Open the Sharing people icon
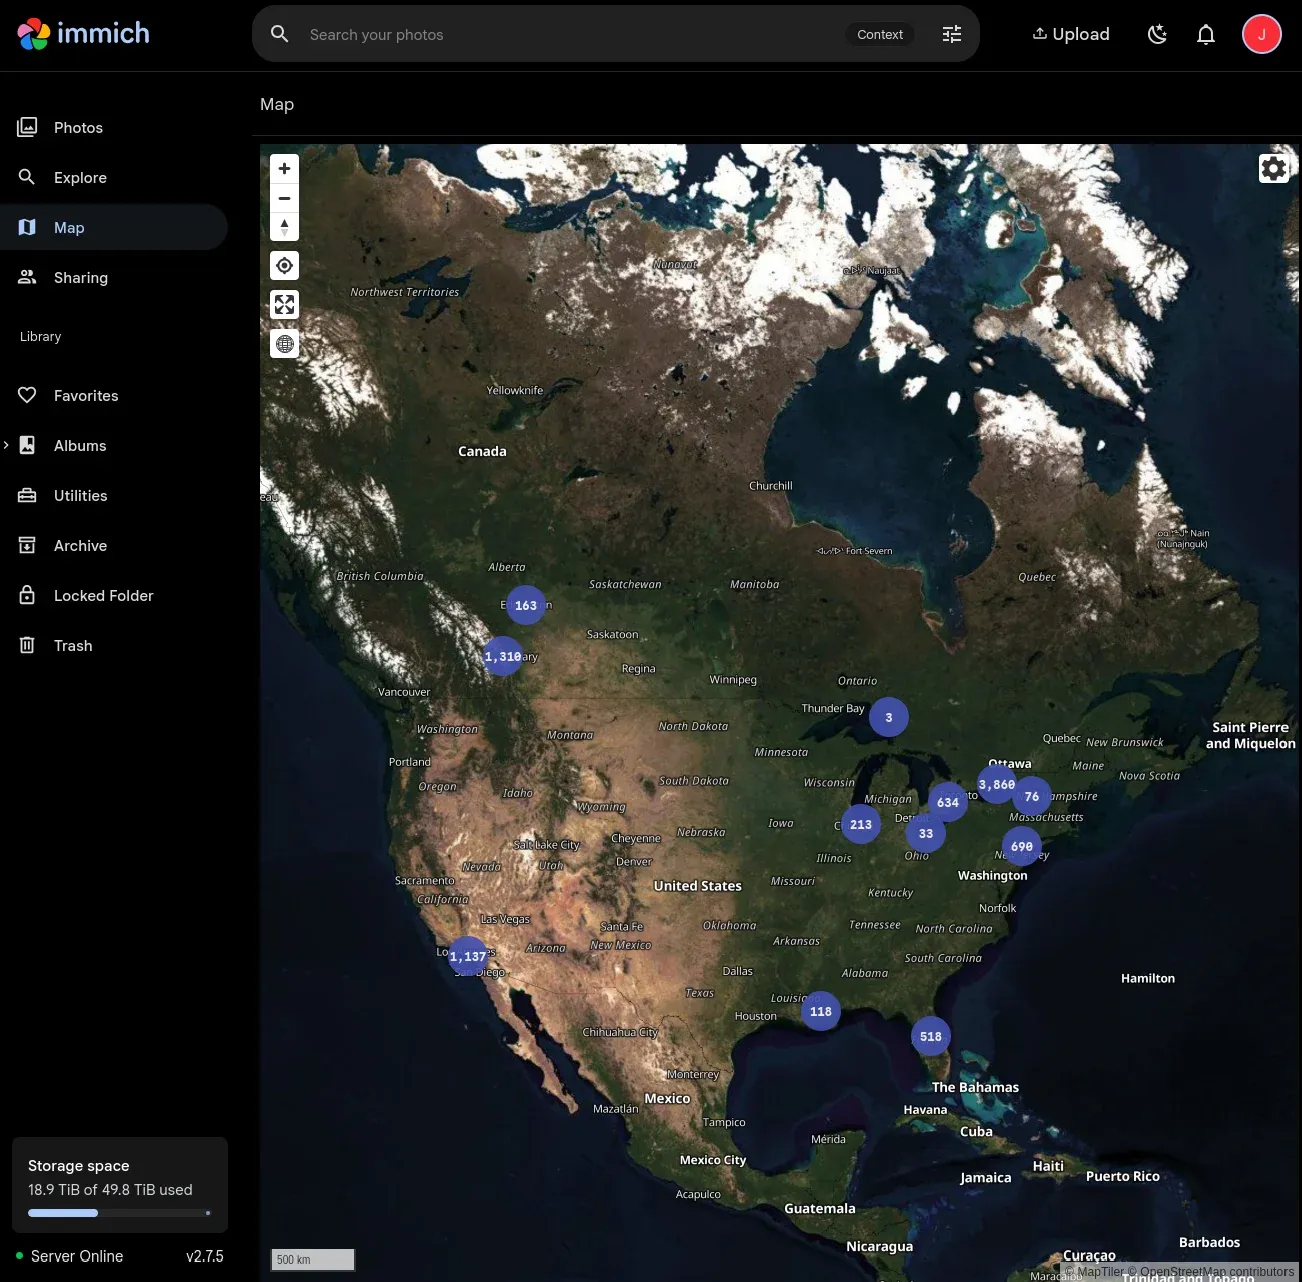Screen dimensions: 1302x1282 [x=27, y=277]
